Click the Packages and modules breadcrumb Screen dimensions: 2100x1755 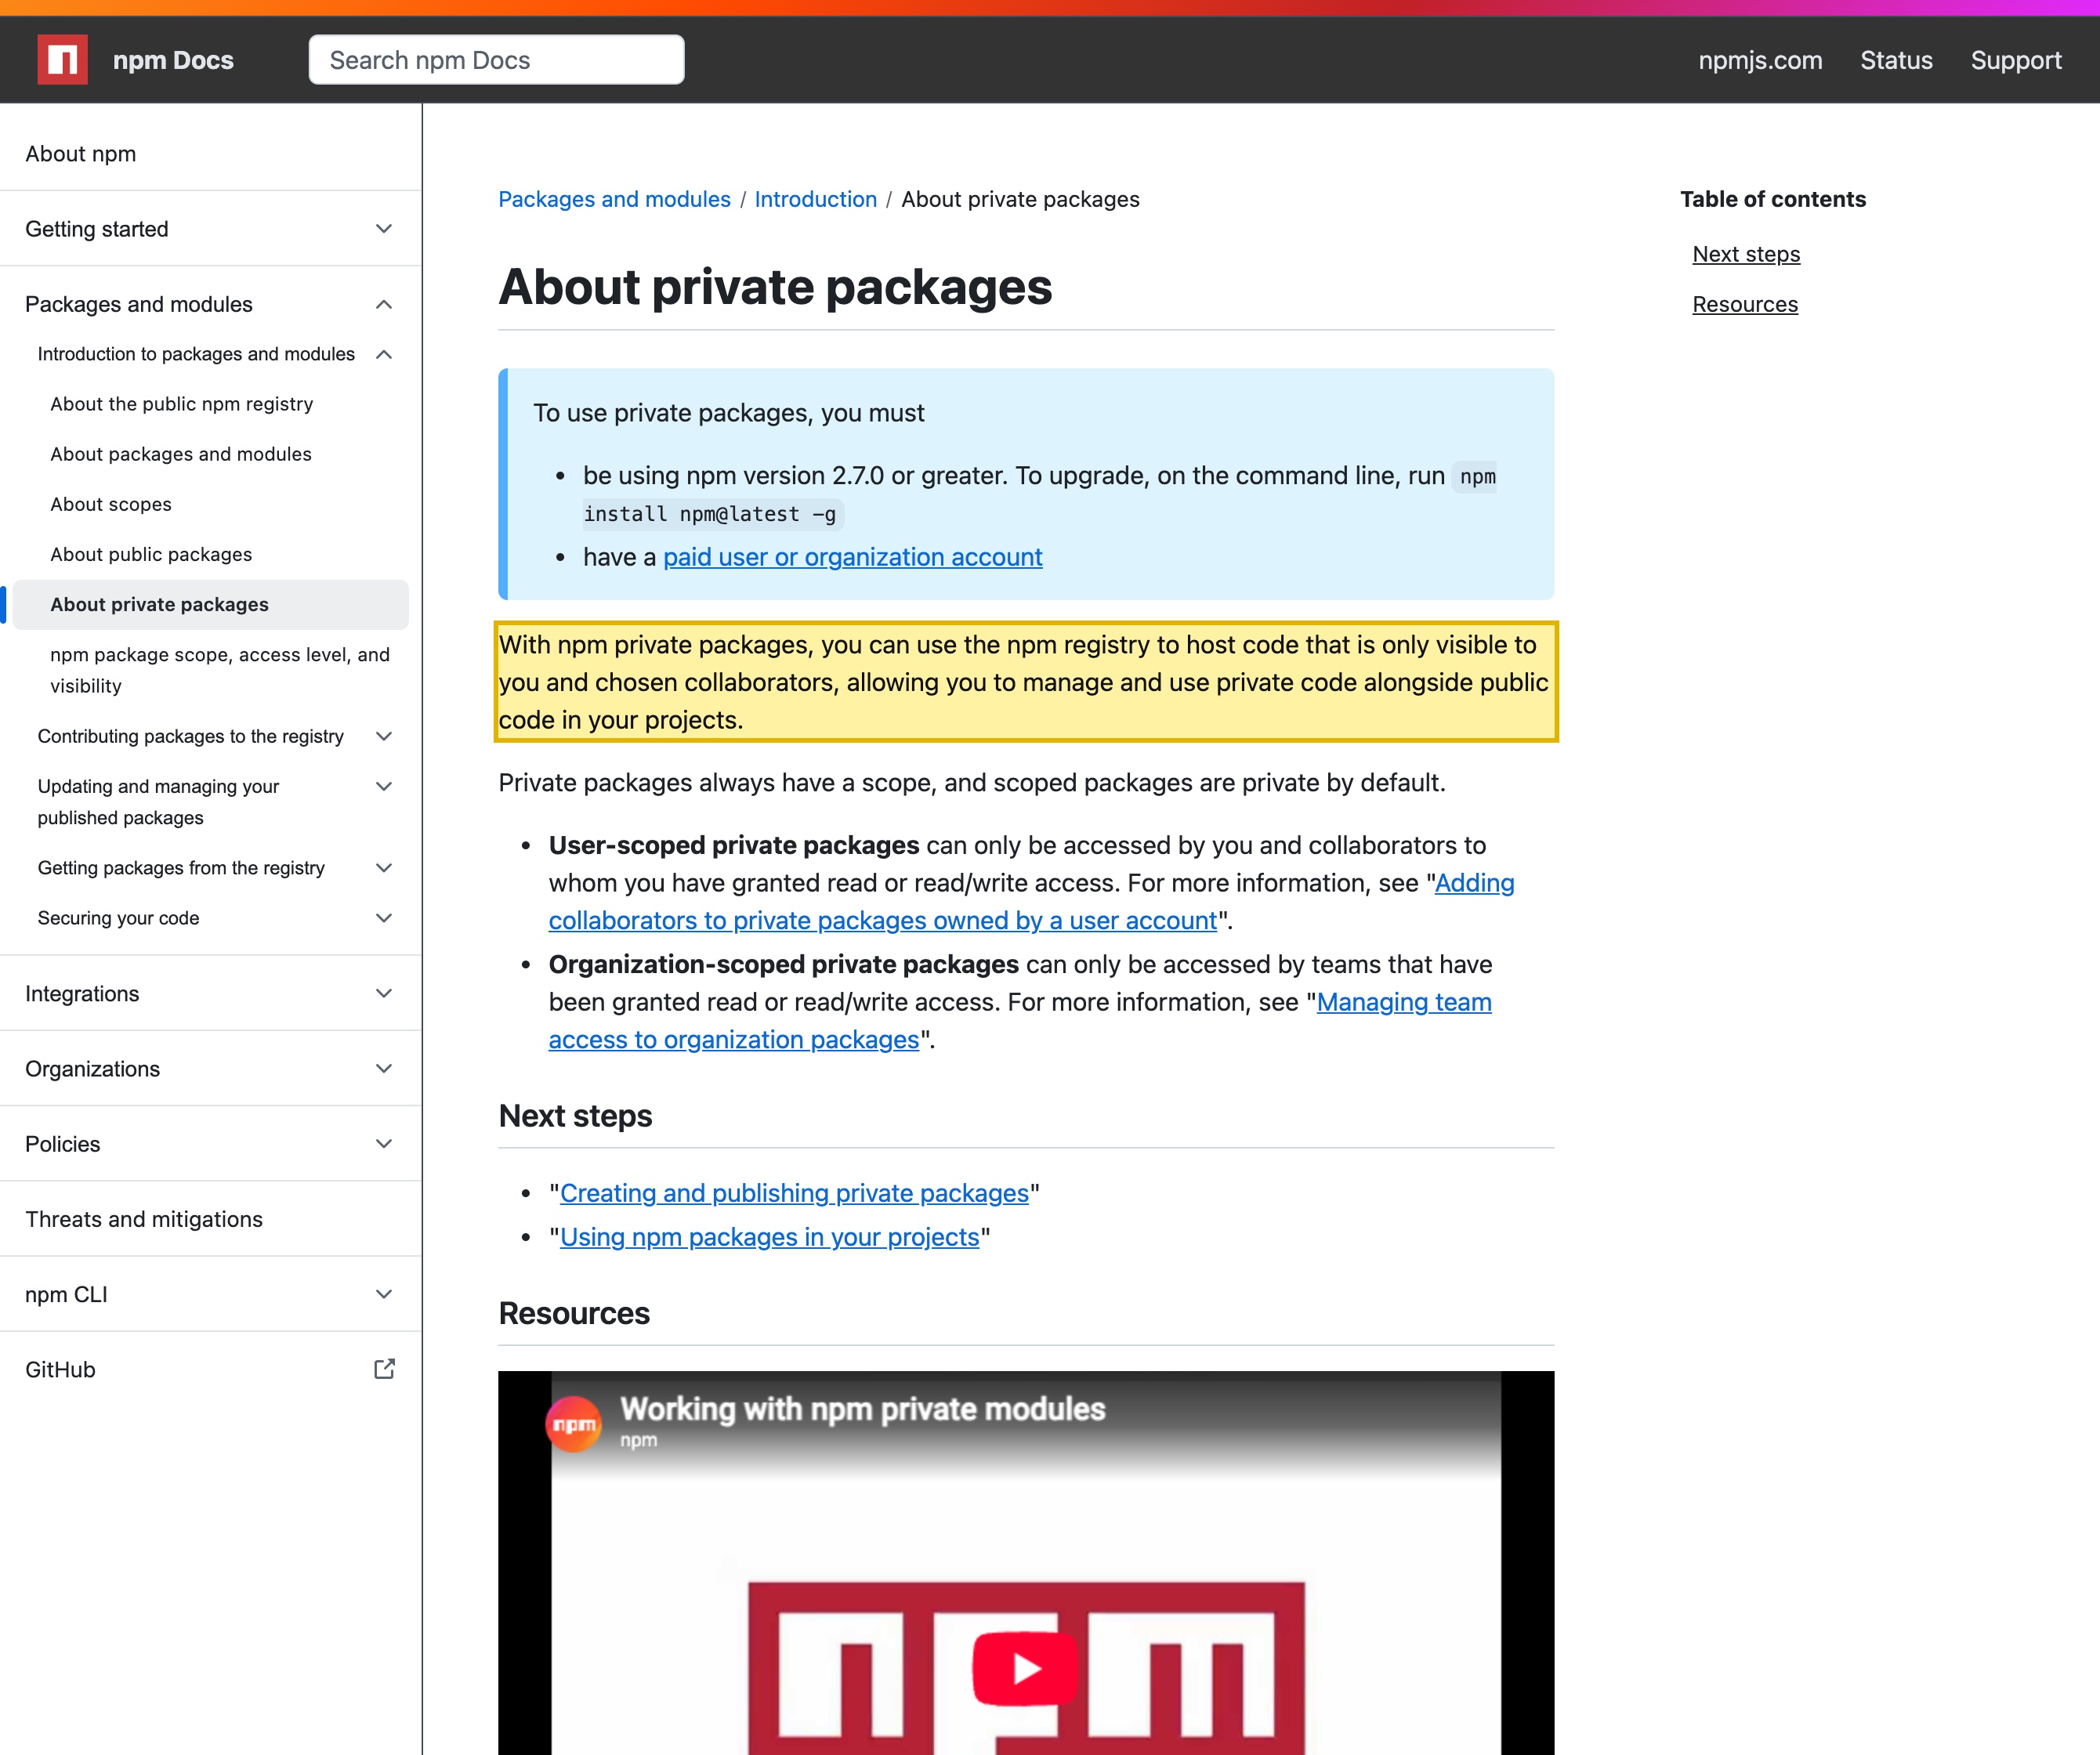[x=614, y=199]
